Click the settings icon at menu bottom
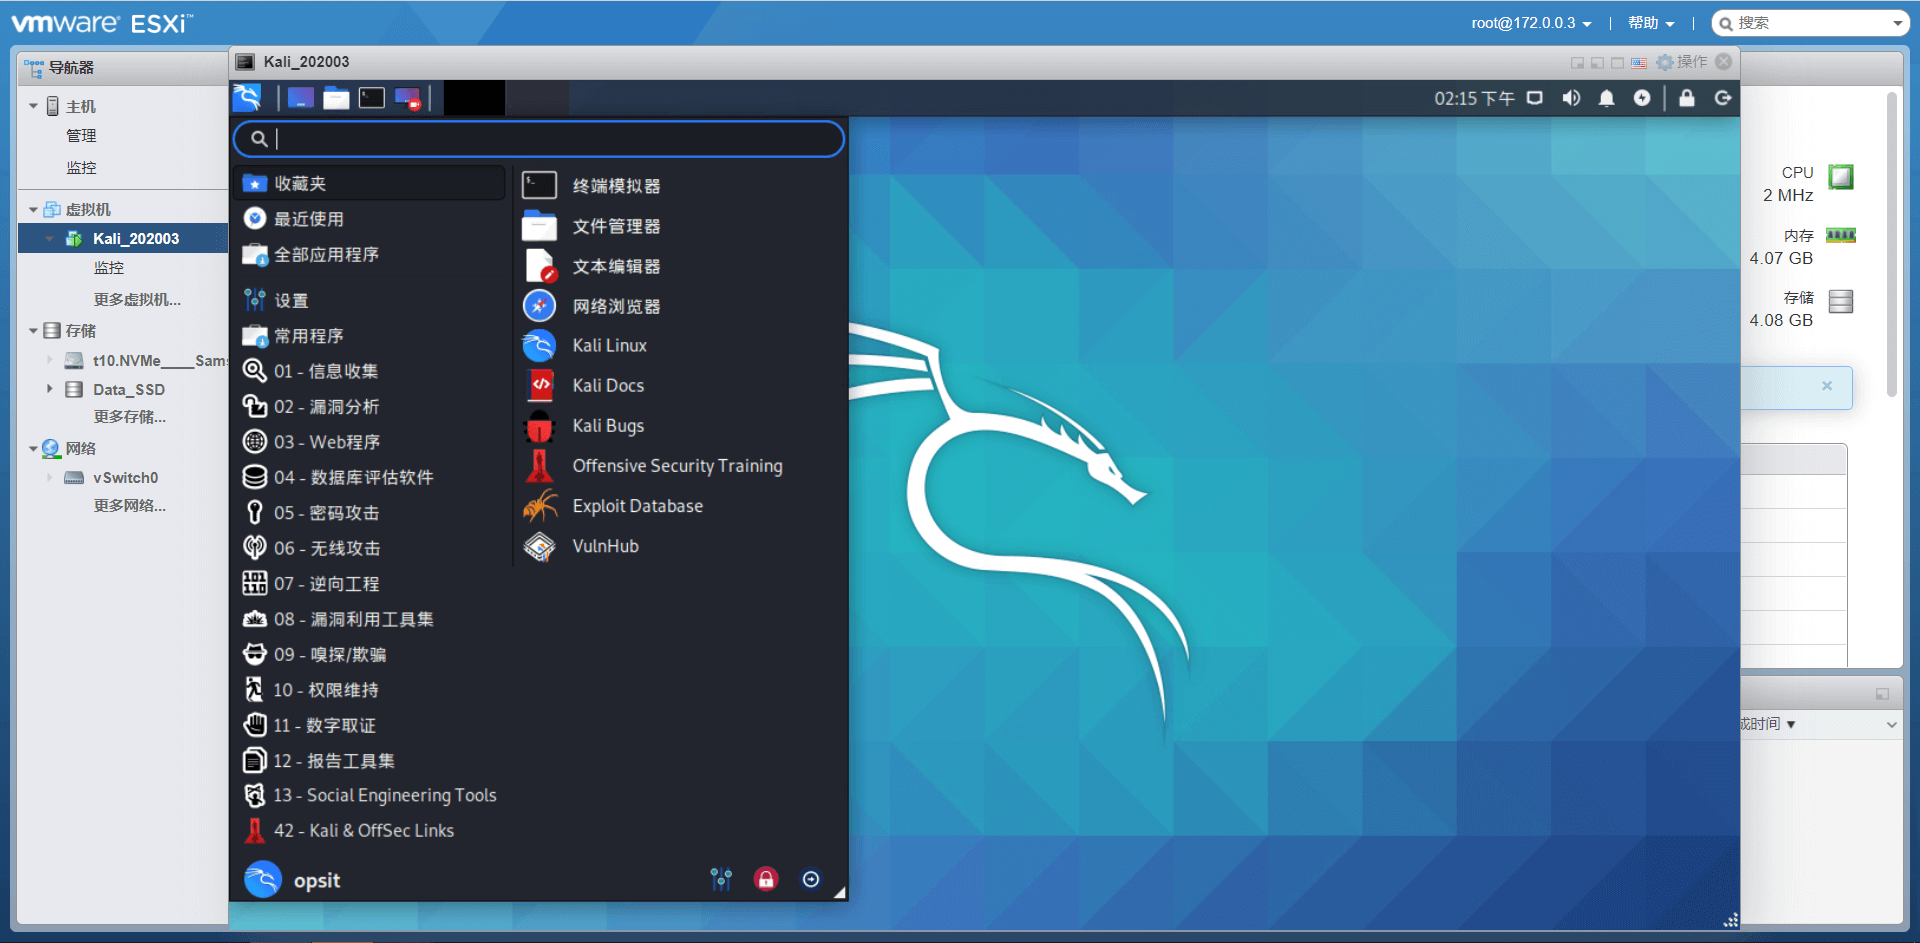This screenshot has width=1920, height=943. (721, 879)
